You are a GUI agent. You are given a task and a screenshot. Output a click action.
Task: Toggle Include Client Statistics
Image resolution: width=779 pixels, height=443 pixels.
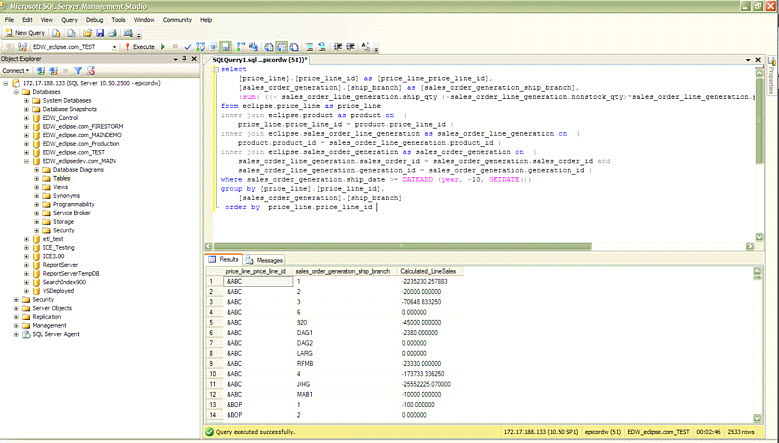pos(253,47)
